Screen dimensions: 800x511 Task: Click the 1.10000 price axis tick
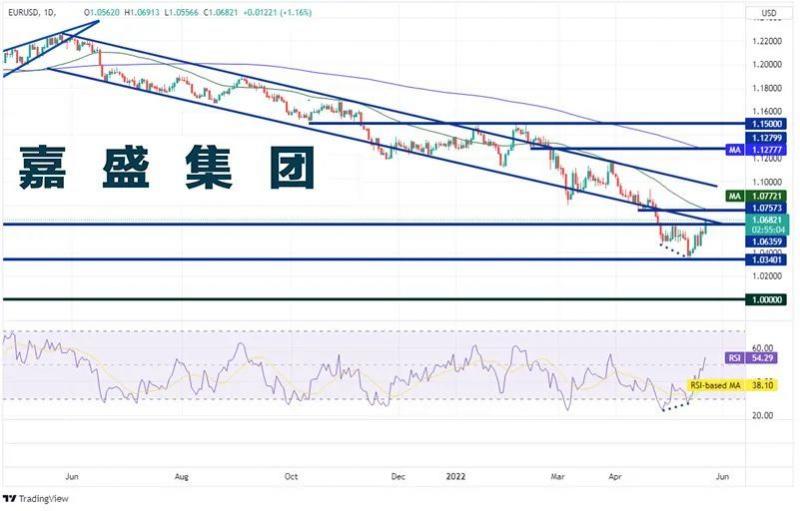(767, 182)
